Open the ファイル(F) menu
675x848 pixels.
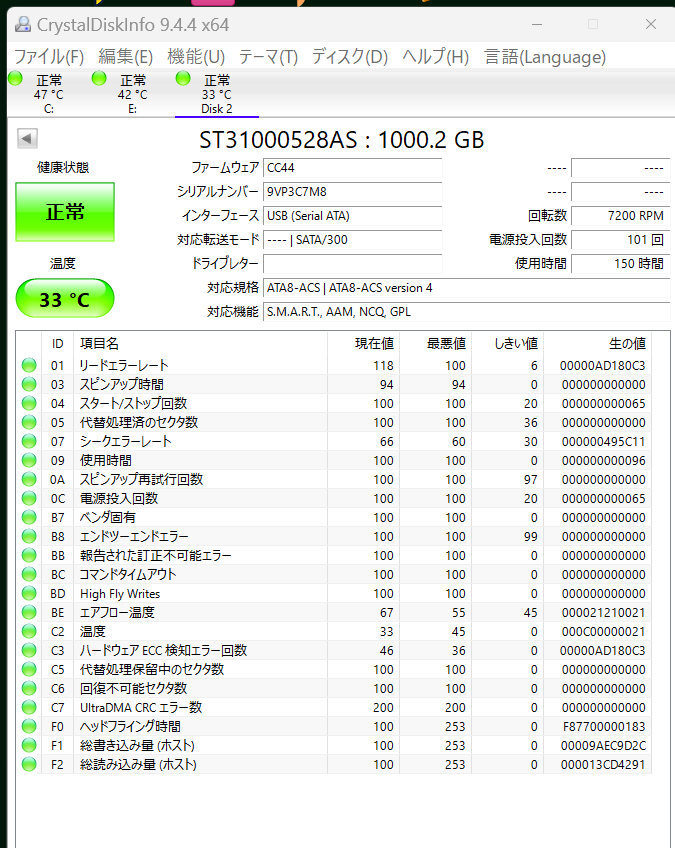[49, 56]
